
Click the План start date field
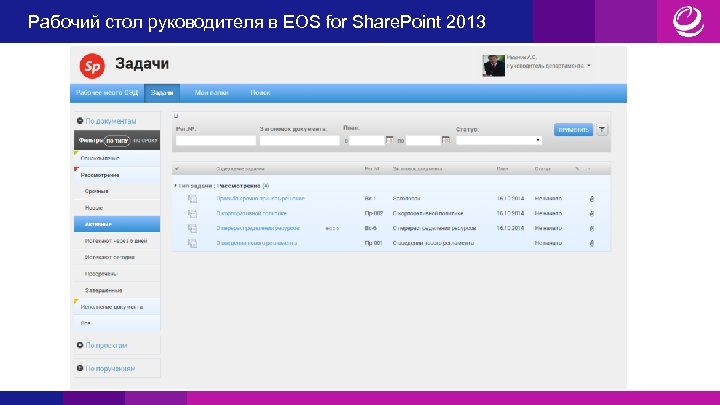(366, 141)
